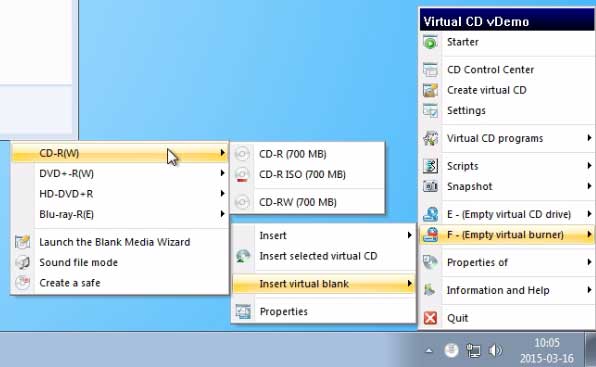Click the CD-R (700 MB) disc icon
The height and width of the screenshot is (367, 596).
(x=242, y=154)
